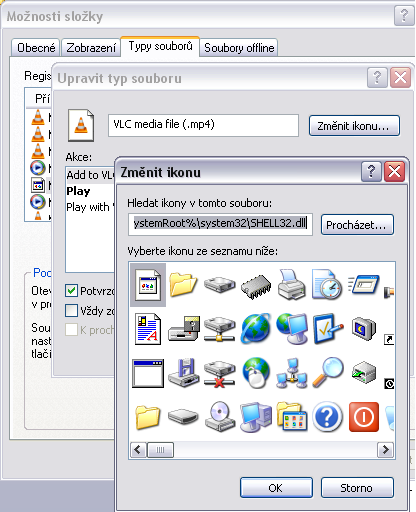The width and height of the screenshot is (416, 512).
Task: Select the printer icon
Action: [292, 284]
